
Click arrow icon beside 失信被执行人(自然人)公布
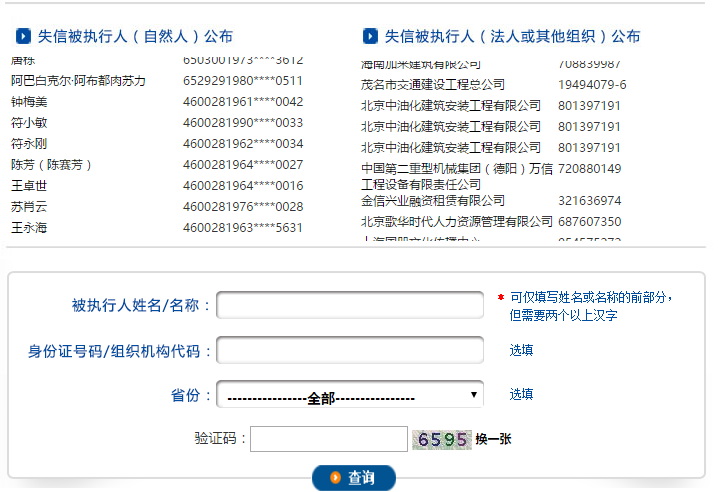point(22,36)
